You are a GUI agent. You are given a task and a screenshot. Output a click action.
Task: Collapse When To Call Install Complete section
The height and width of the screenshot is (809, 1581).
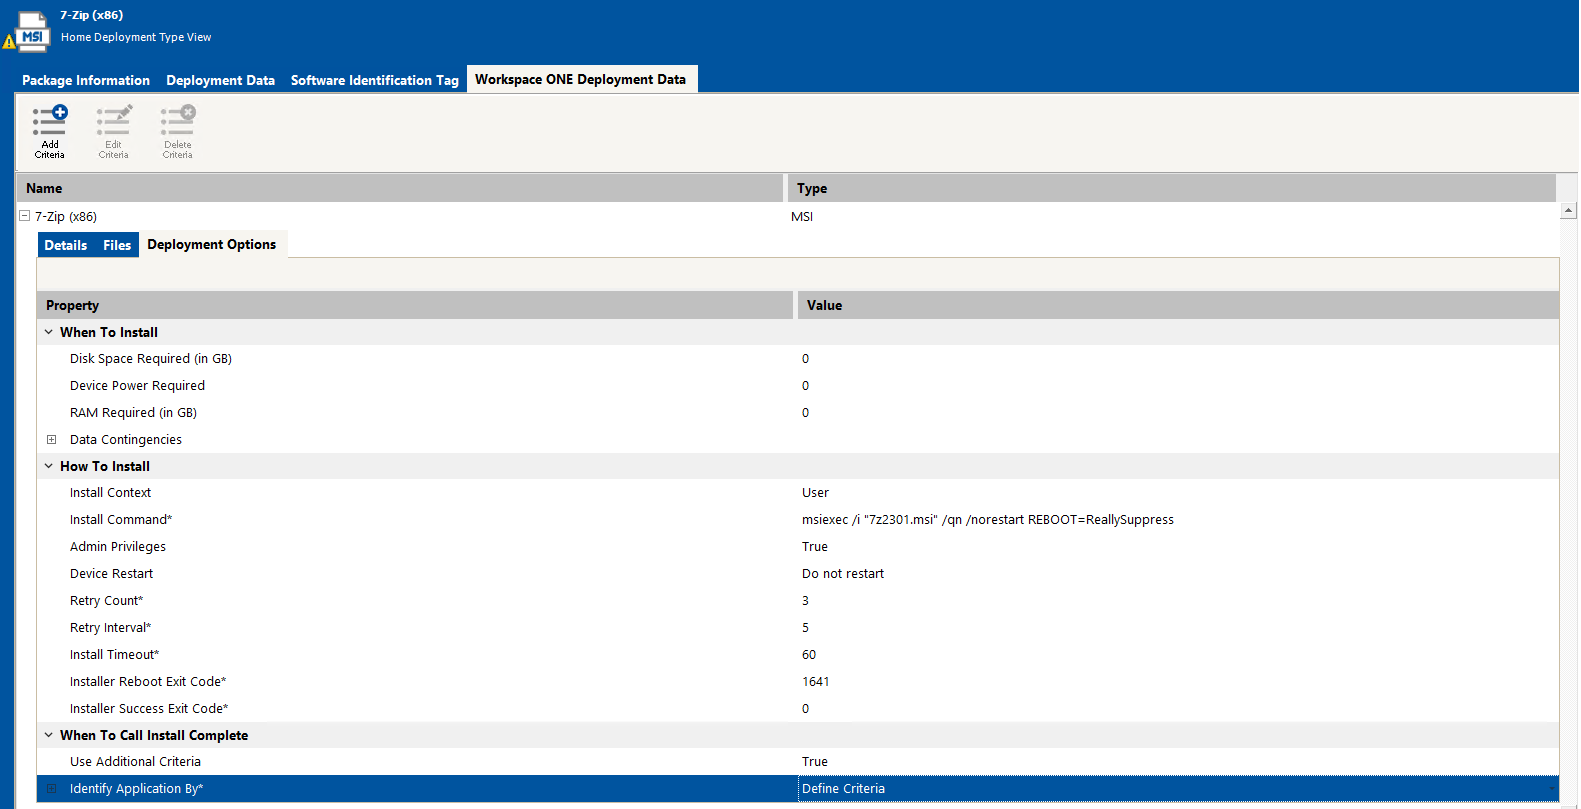[48, 735]
